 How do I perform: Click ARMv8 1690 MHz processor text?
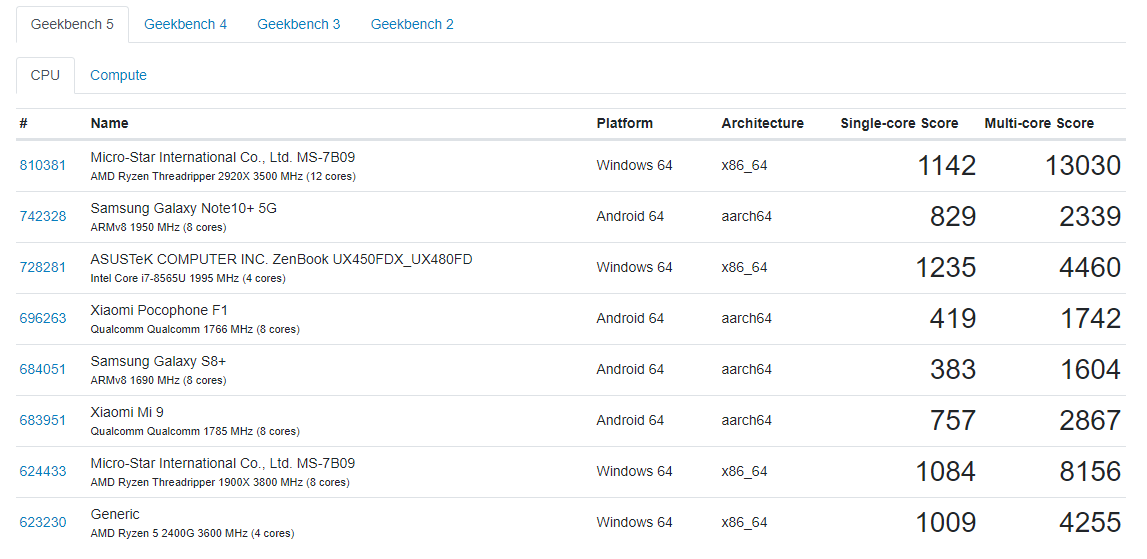pos(159,380)
